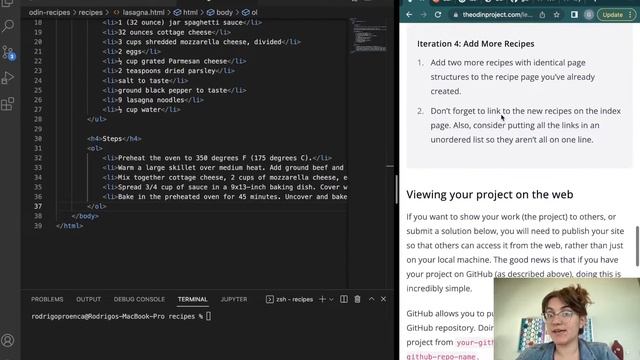The height and width of the screenshot is (360, 640).
Task: Click the lasagna.html breadcrumb
Action: (139, 12)
